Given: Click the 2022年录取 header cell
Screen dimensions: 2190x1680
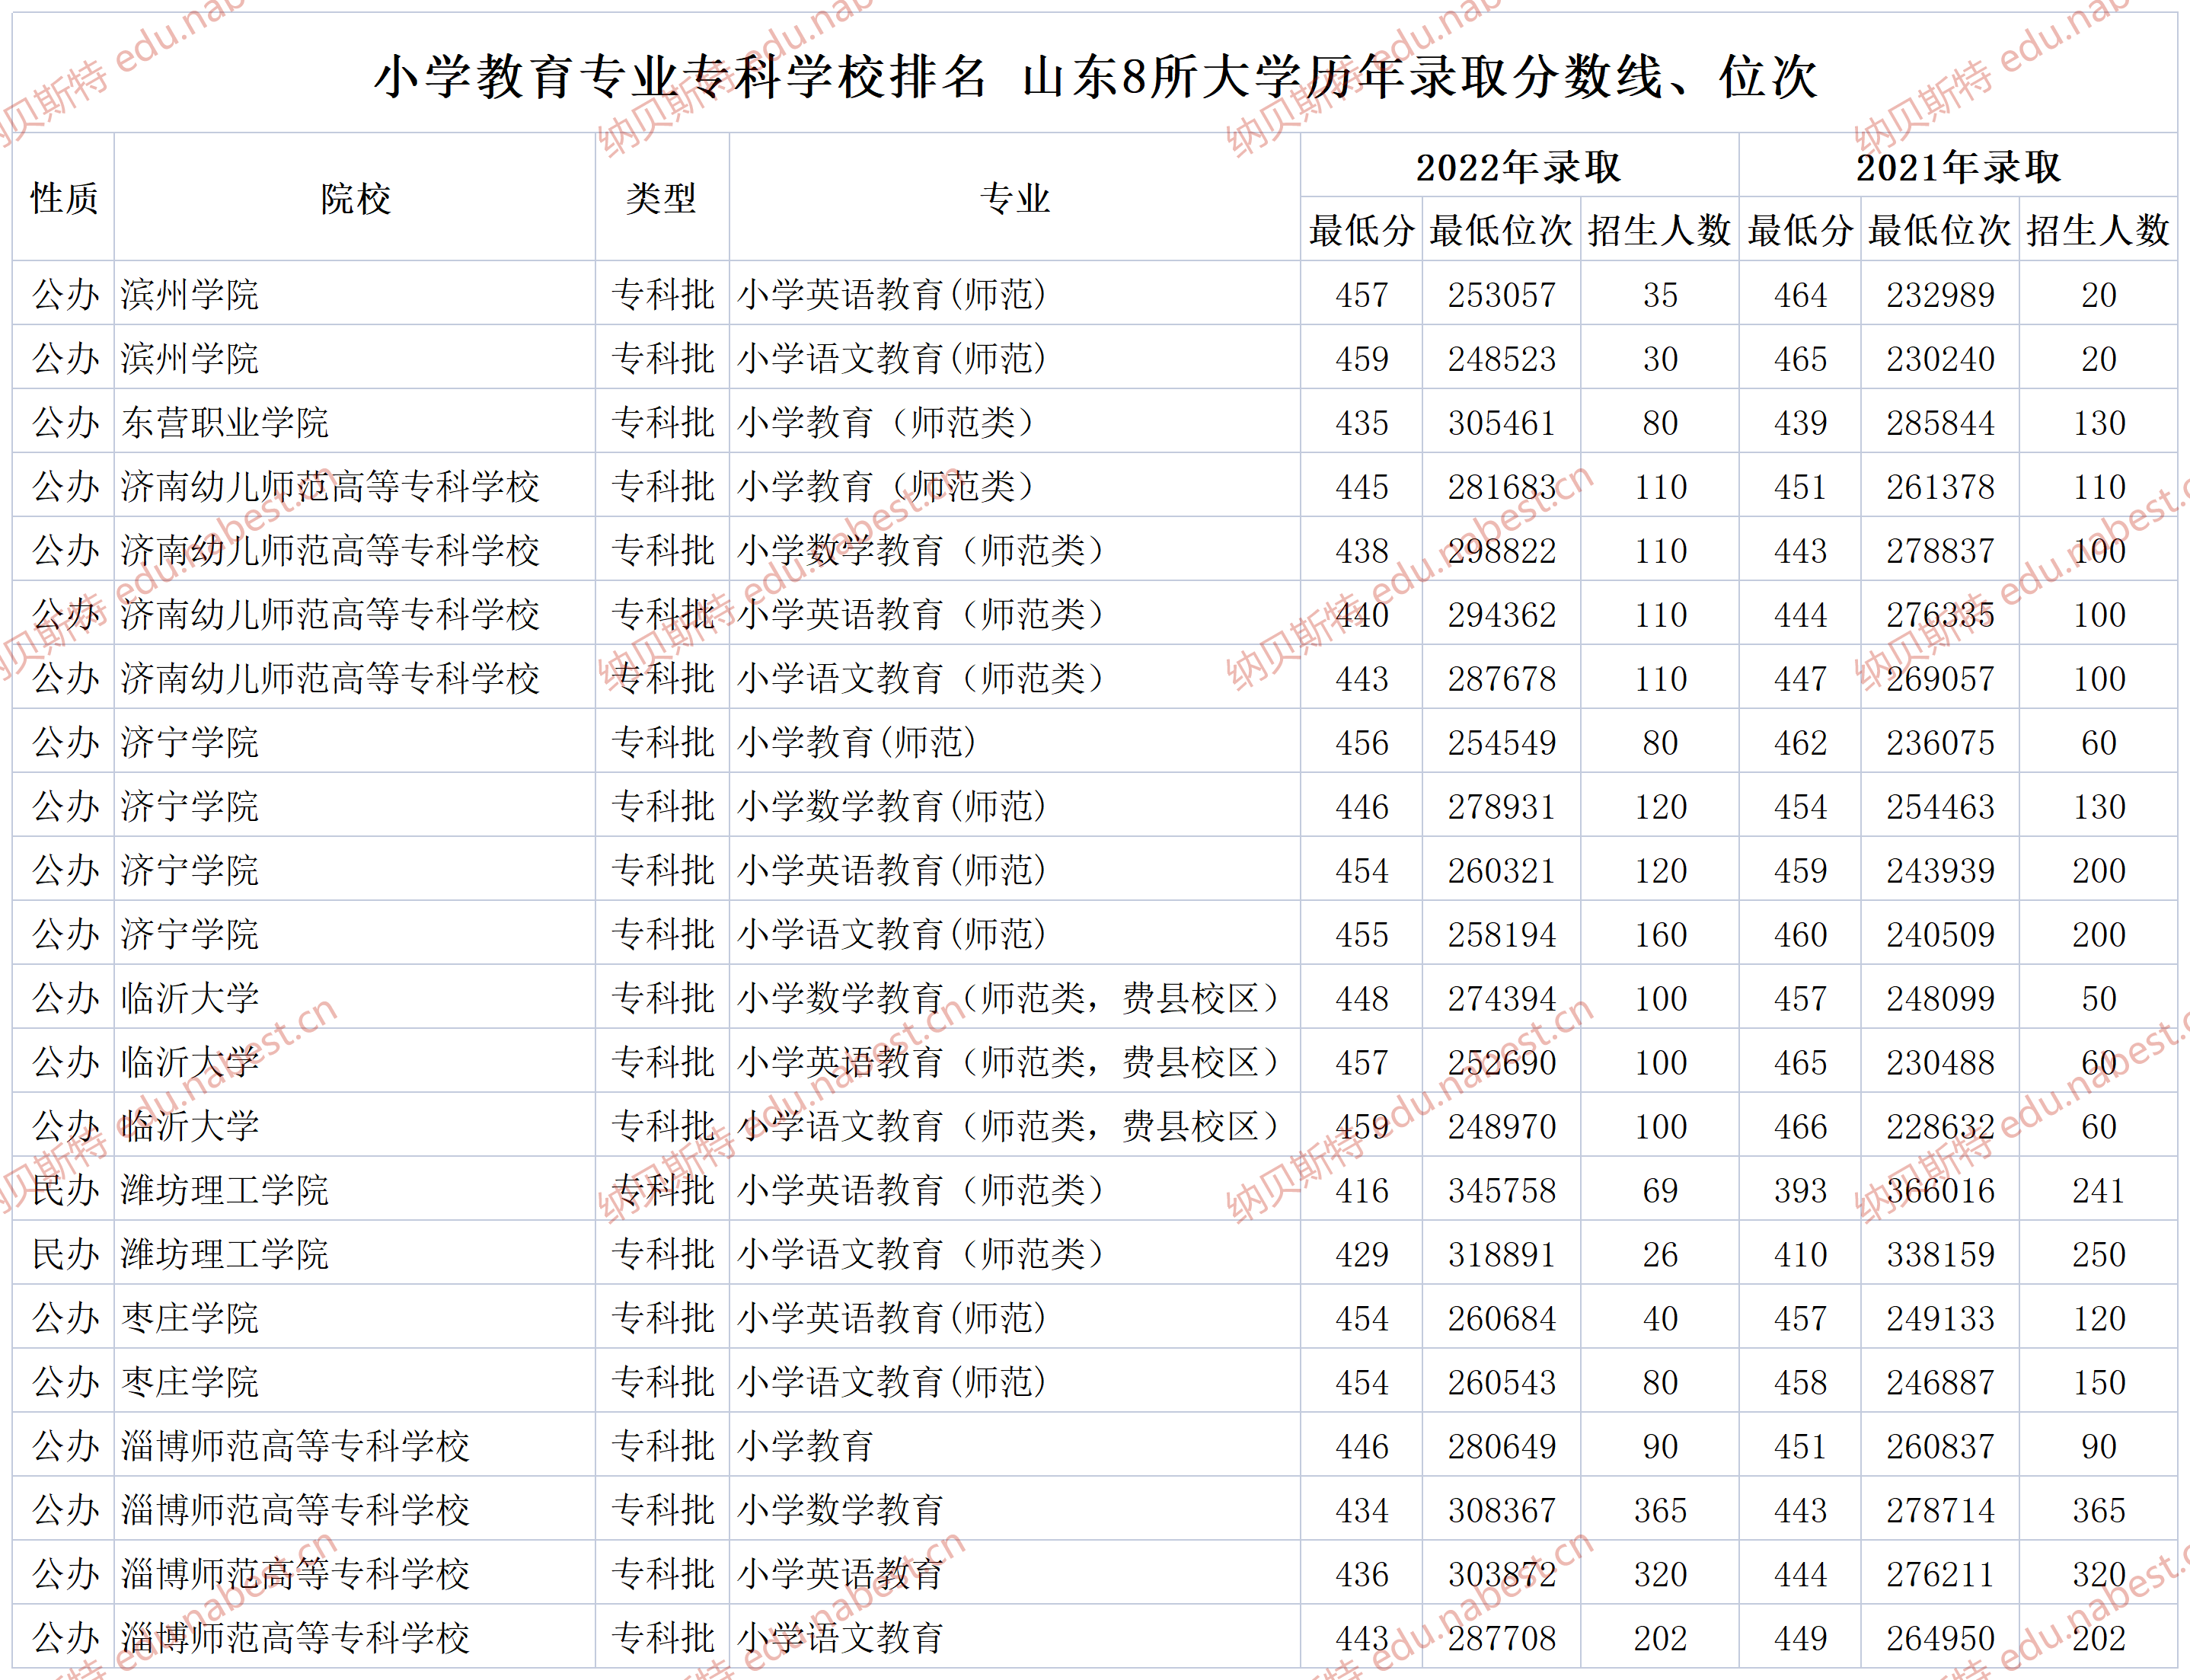Looking at the screenshot, I should [1518, 167].
